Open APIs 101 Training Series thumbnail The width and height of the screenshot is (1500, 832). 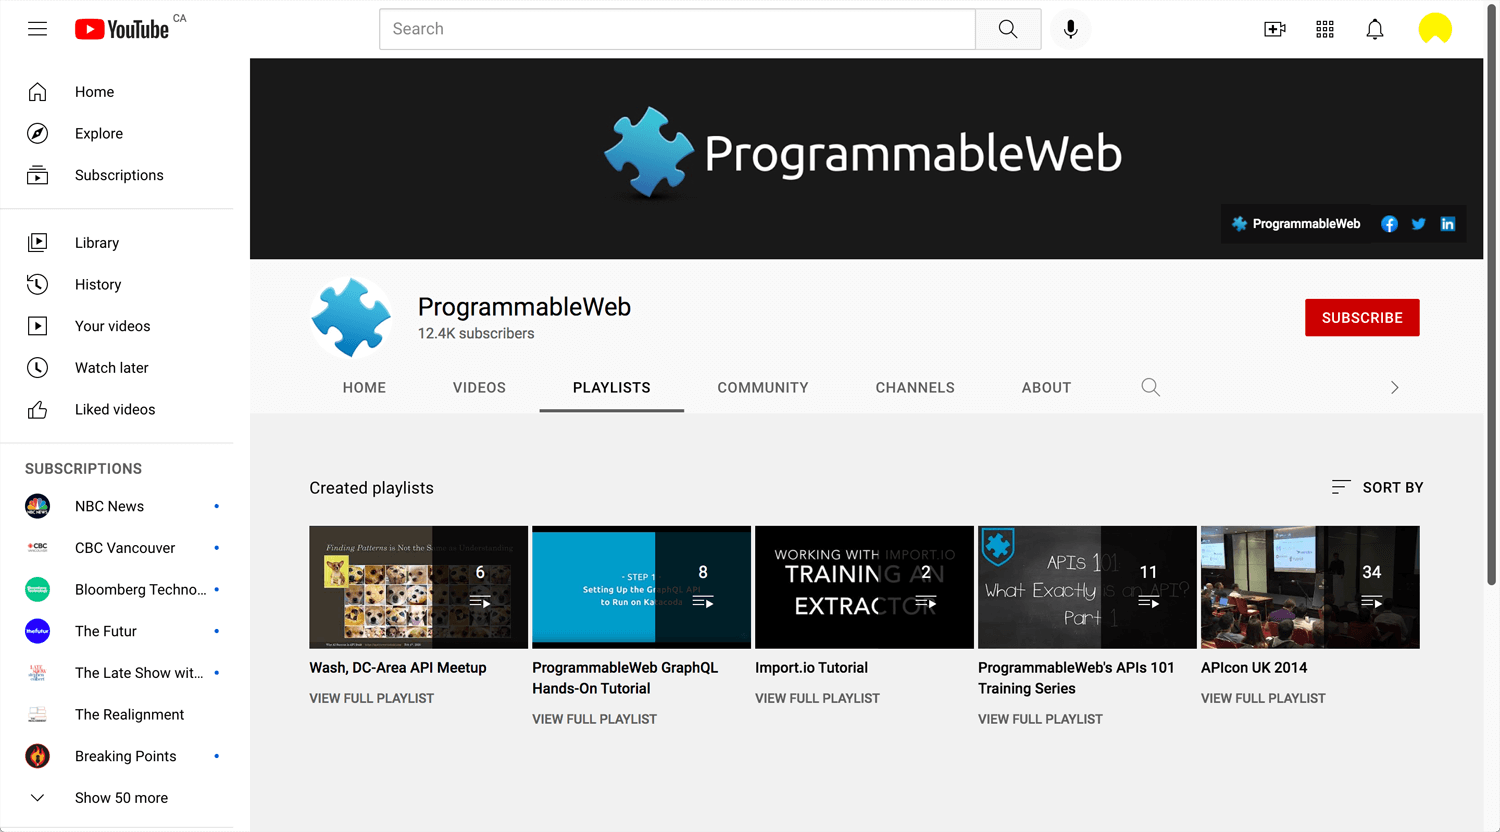[x=1087, y=587]
